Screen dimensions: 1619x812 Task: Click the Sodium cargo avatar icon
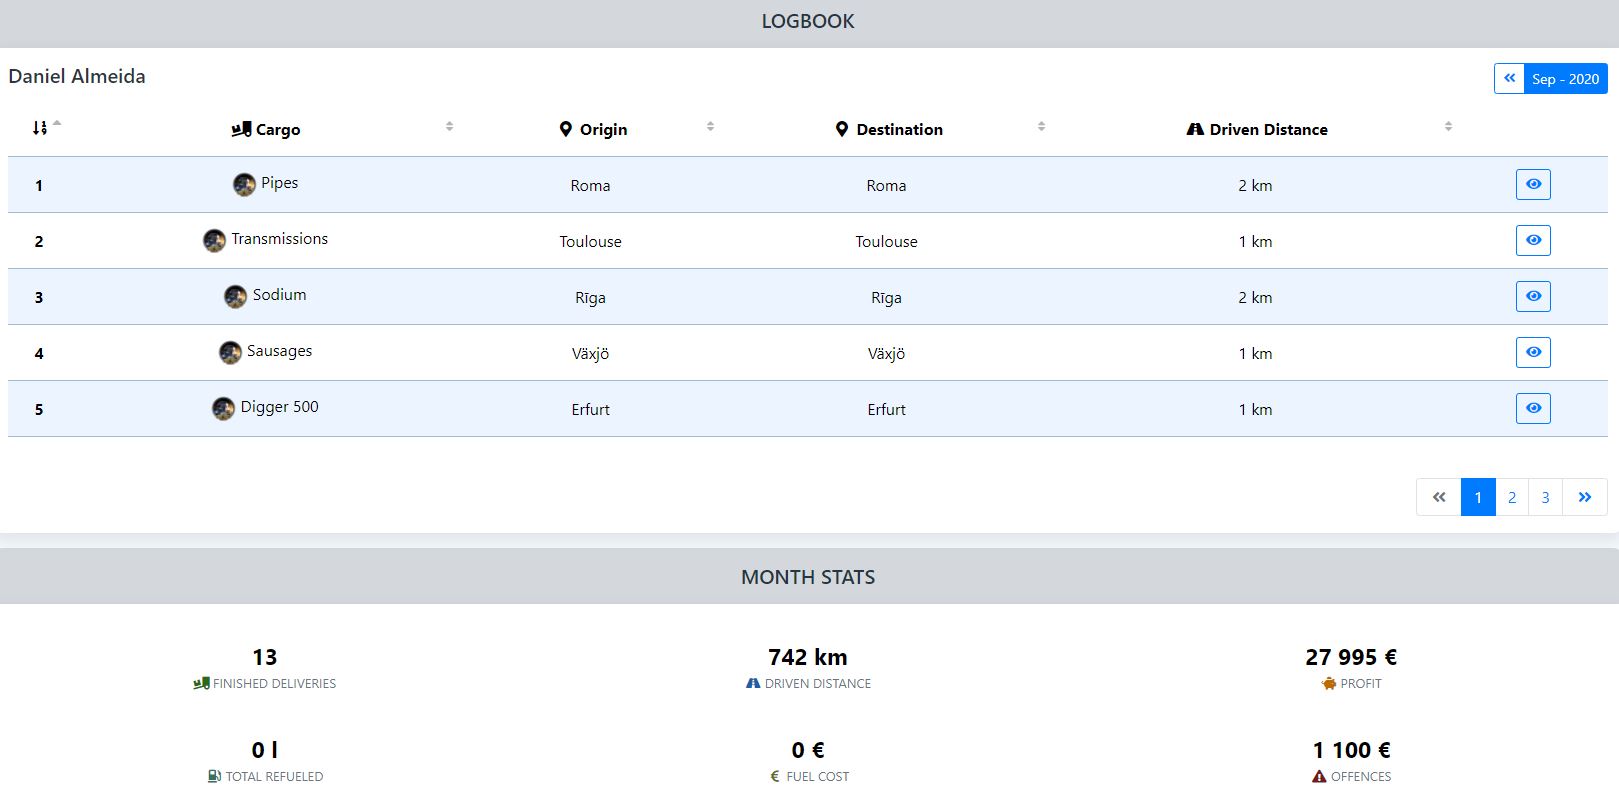[235, 296]
